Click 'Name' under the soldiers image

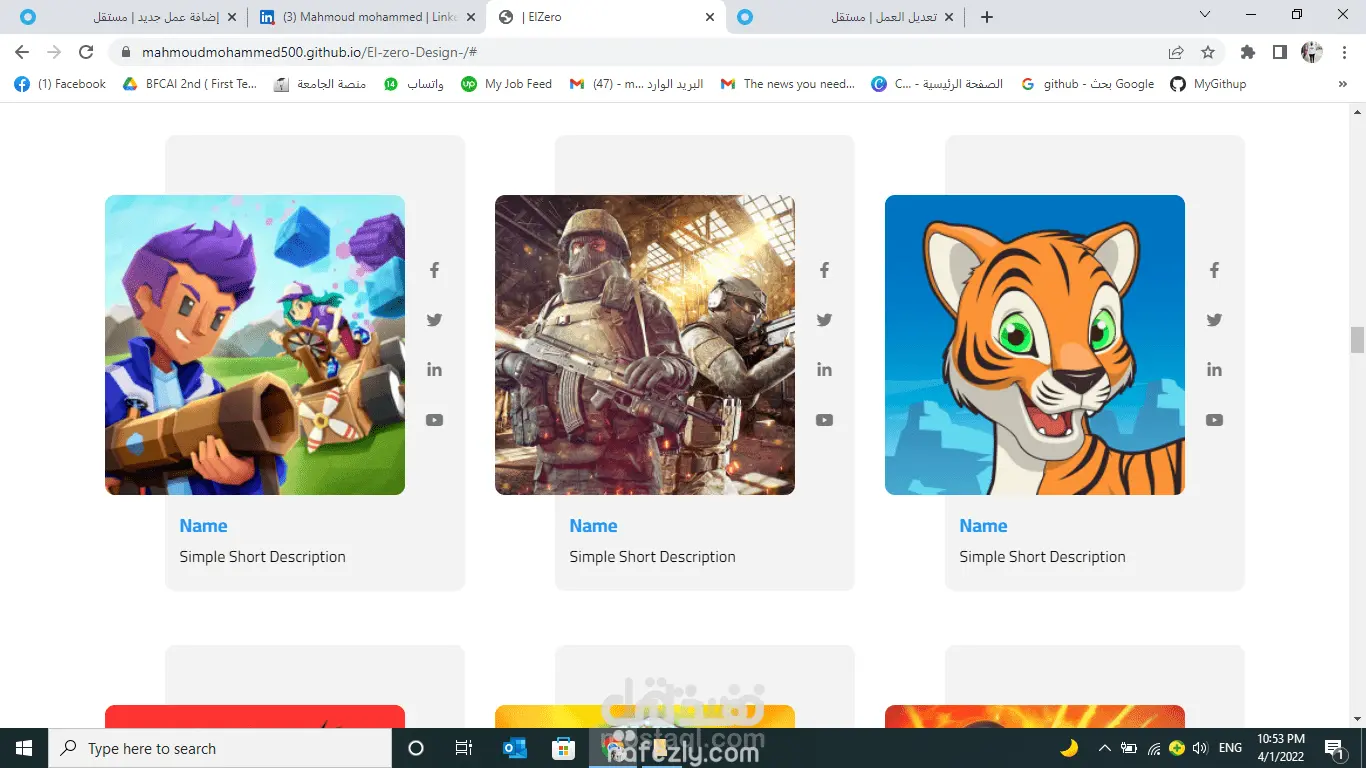(x=593, y=526)
